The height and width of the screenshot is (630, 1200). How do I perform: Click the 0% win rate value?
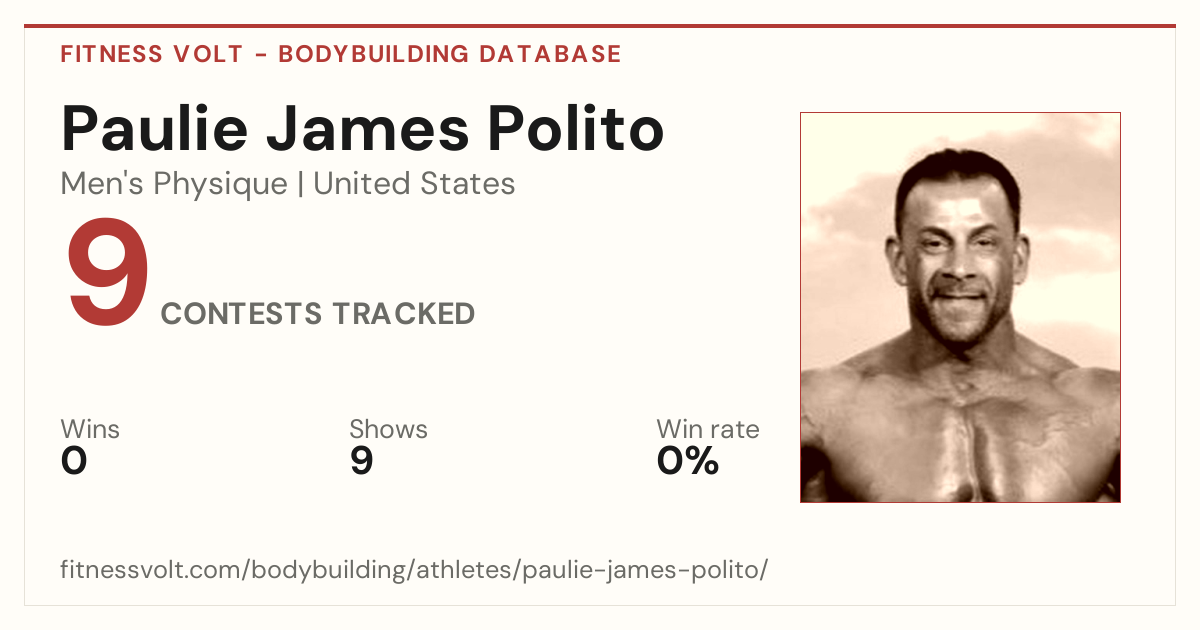point(688,461)
